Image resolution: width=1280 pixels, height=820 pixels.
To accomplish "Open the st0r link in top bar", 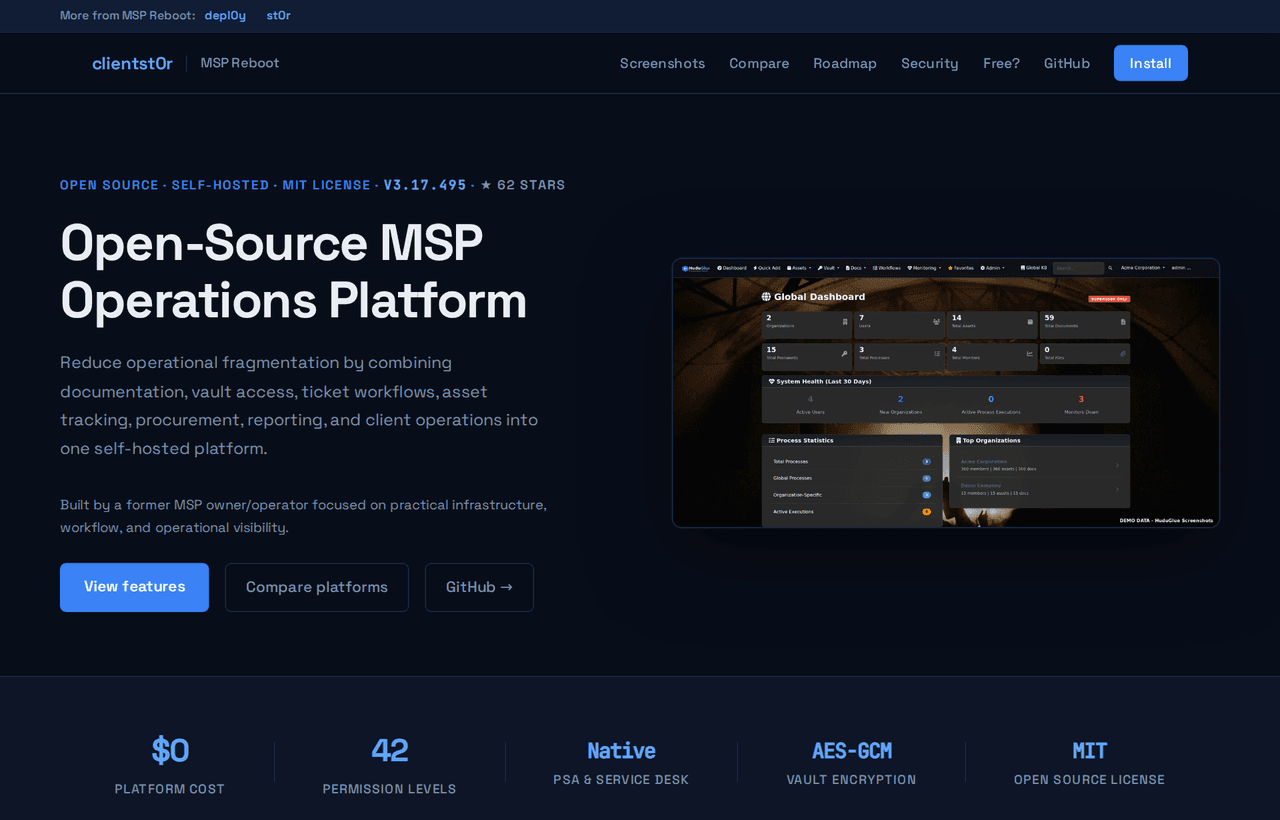I will [279, 15].
